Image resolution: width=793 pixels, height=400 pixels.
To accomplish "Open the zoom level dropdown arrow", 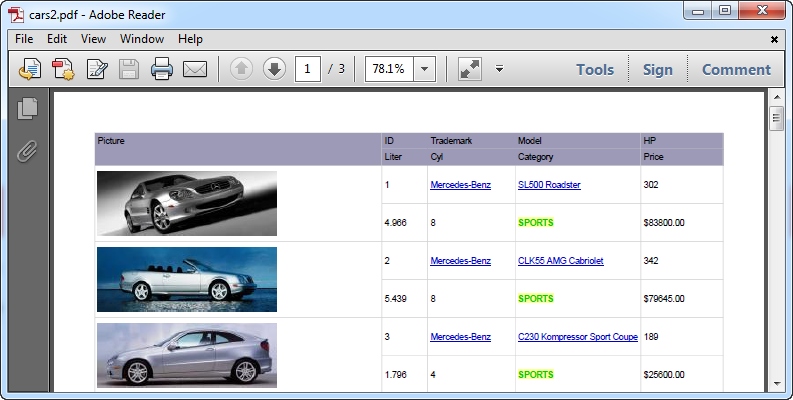I will coord(425,69).
